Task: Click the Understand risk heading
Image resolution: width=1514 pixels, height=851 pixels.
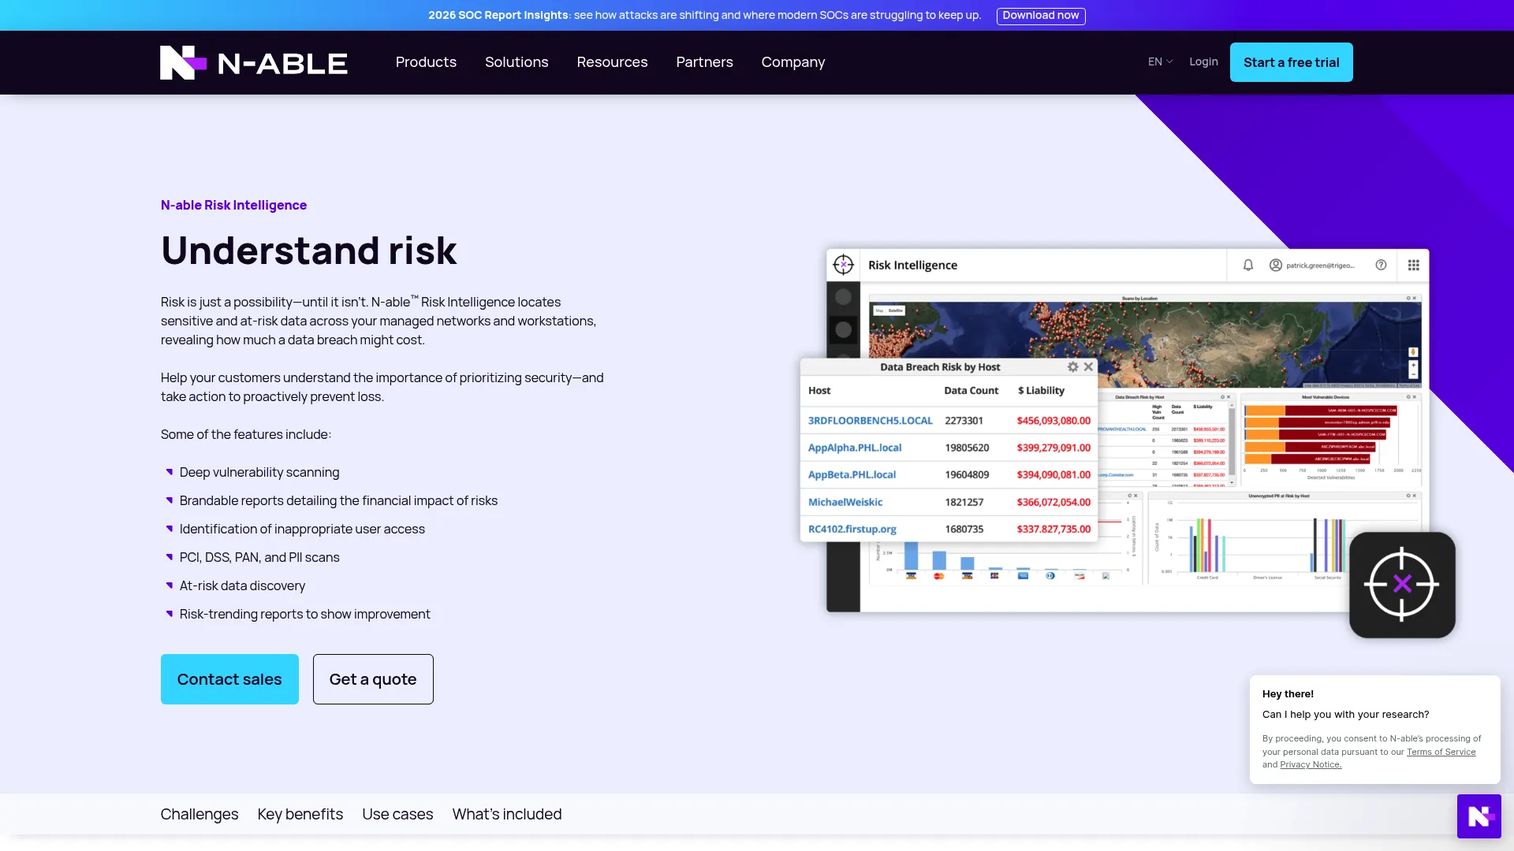Action: coord(309,250)
